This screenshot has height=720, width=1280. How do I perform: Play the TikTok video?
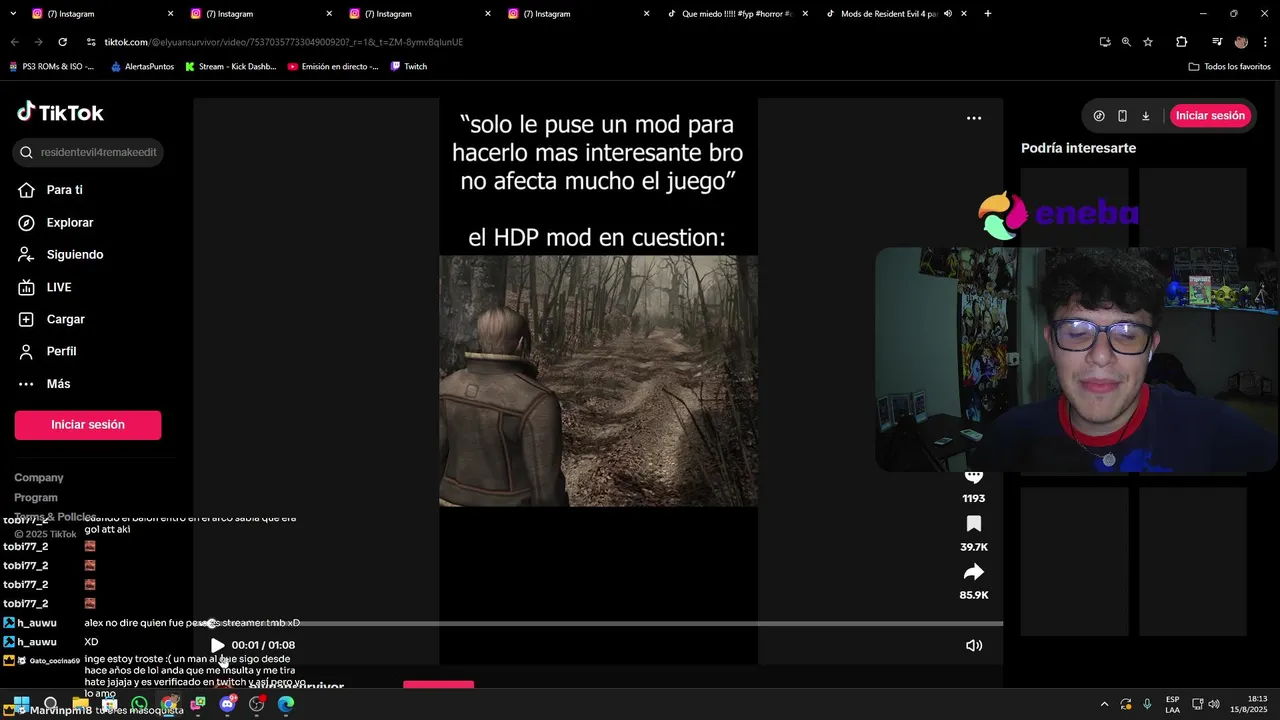217,645
